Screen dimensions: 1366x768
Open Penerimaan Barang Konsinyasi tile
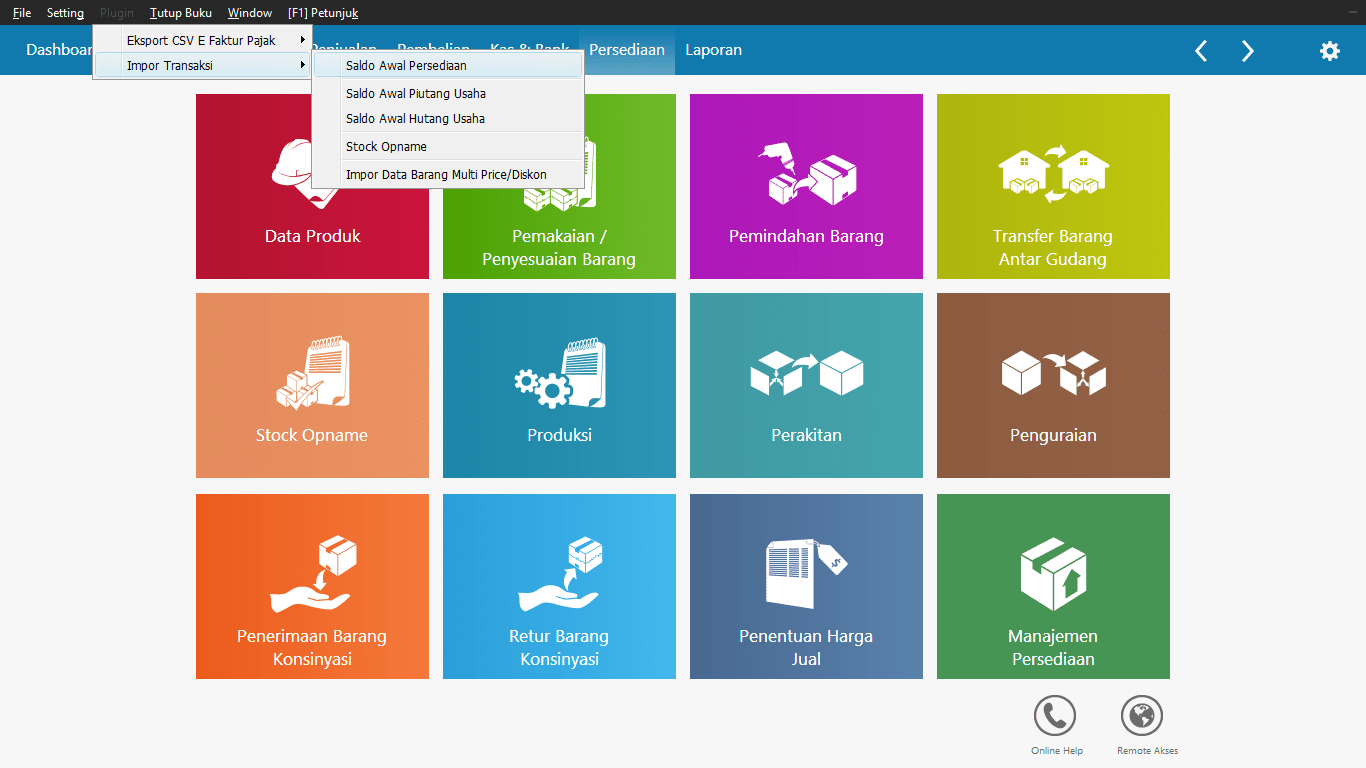312,586
